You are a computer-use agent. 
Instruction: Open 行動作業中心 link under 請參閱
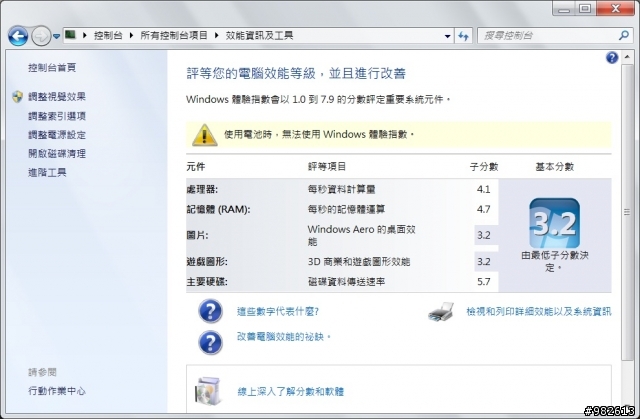pos(57,391)
